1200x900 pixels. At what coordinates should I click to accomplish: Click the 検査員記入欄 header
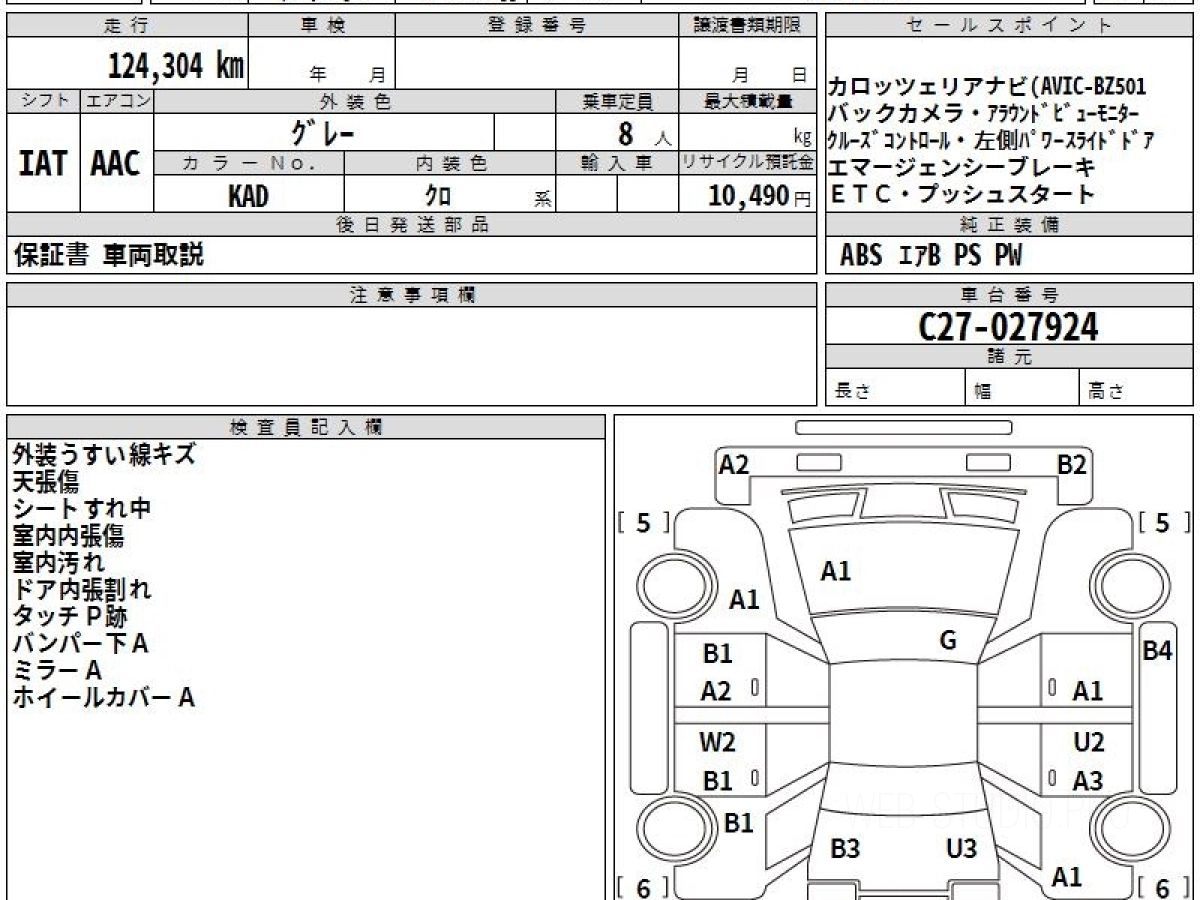click(306, 426)
